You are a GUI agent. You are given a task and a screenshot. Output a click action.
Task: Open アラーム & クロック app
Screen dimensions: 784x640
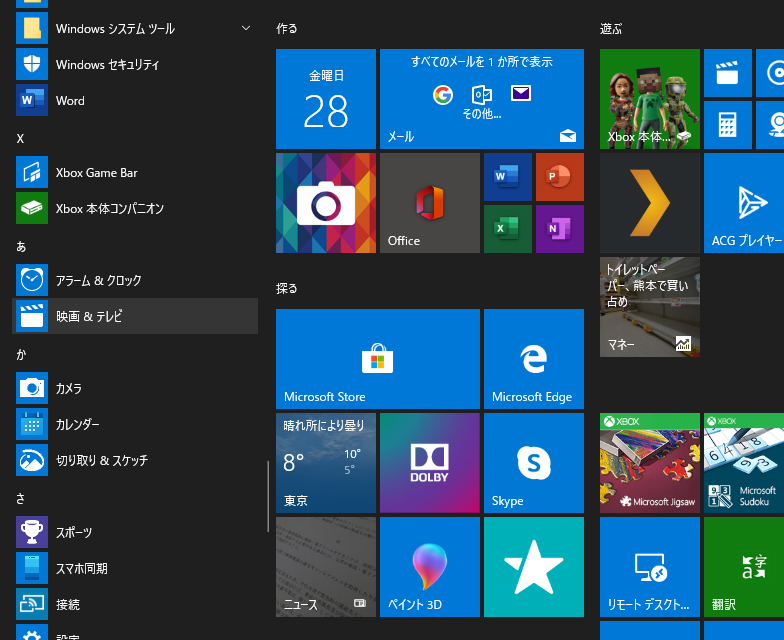pyautogui.click(x=135, y=280)
